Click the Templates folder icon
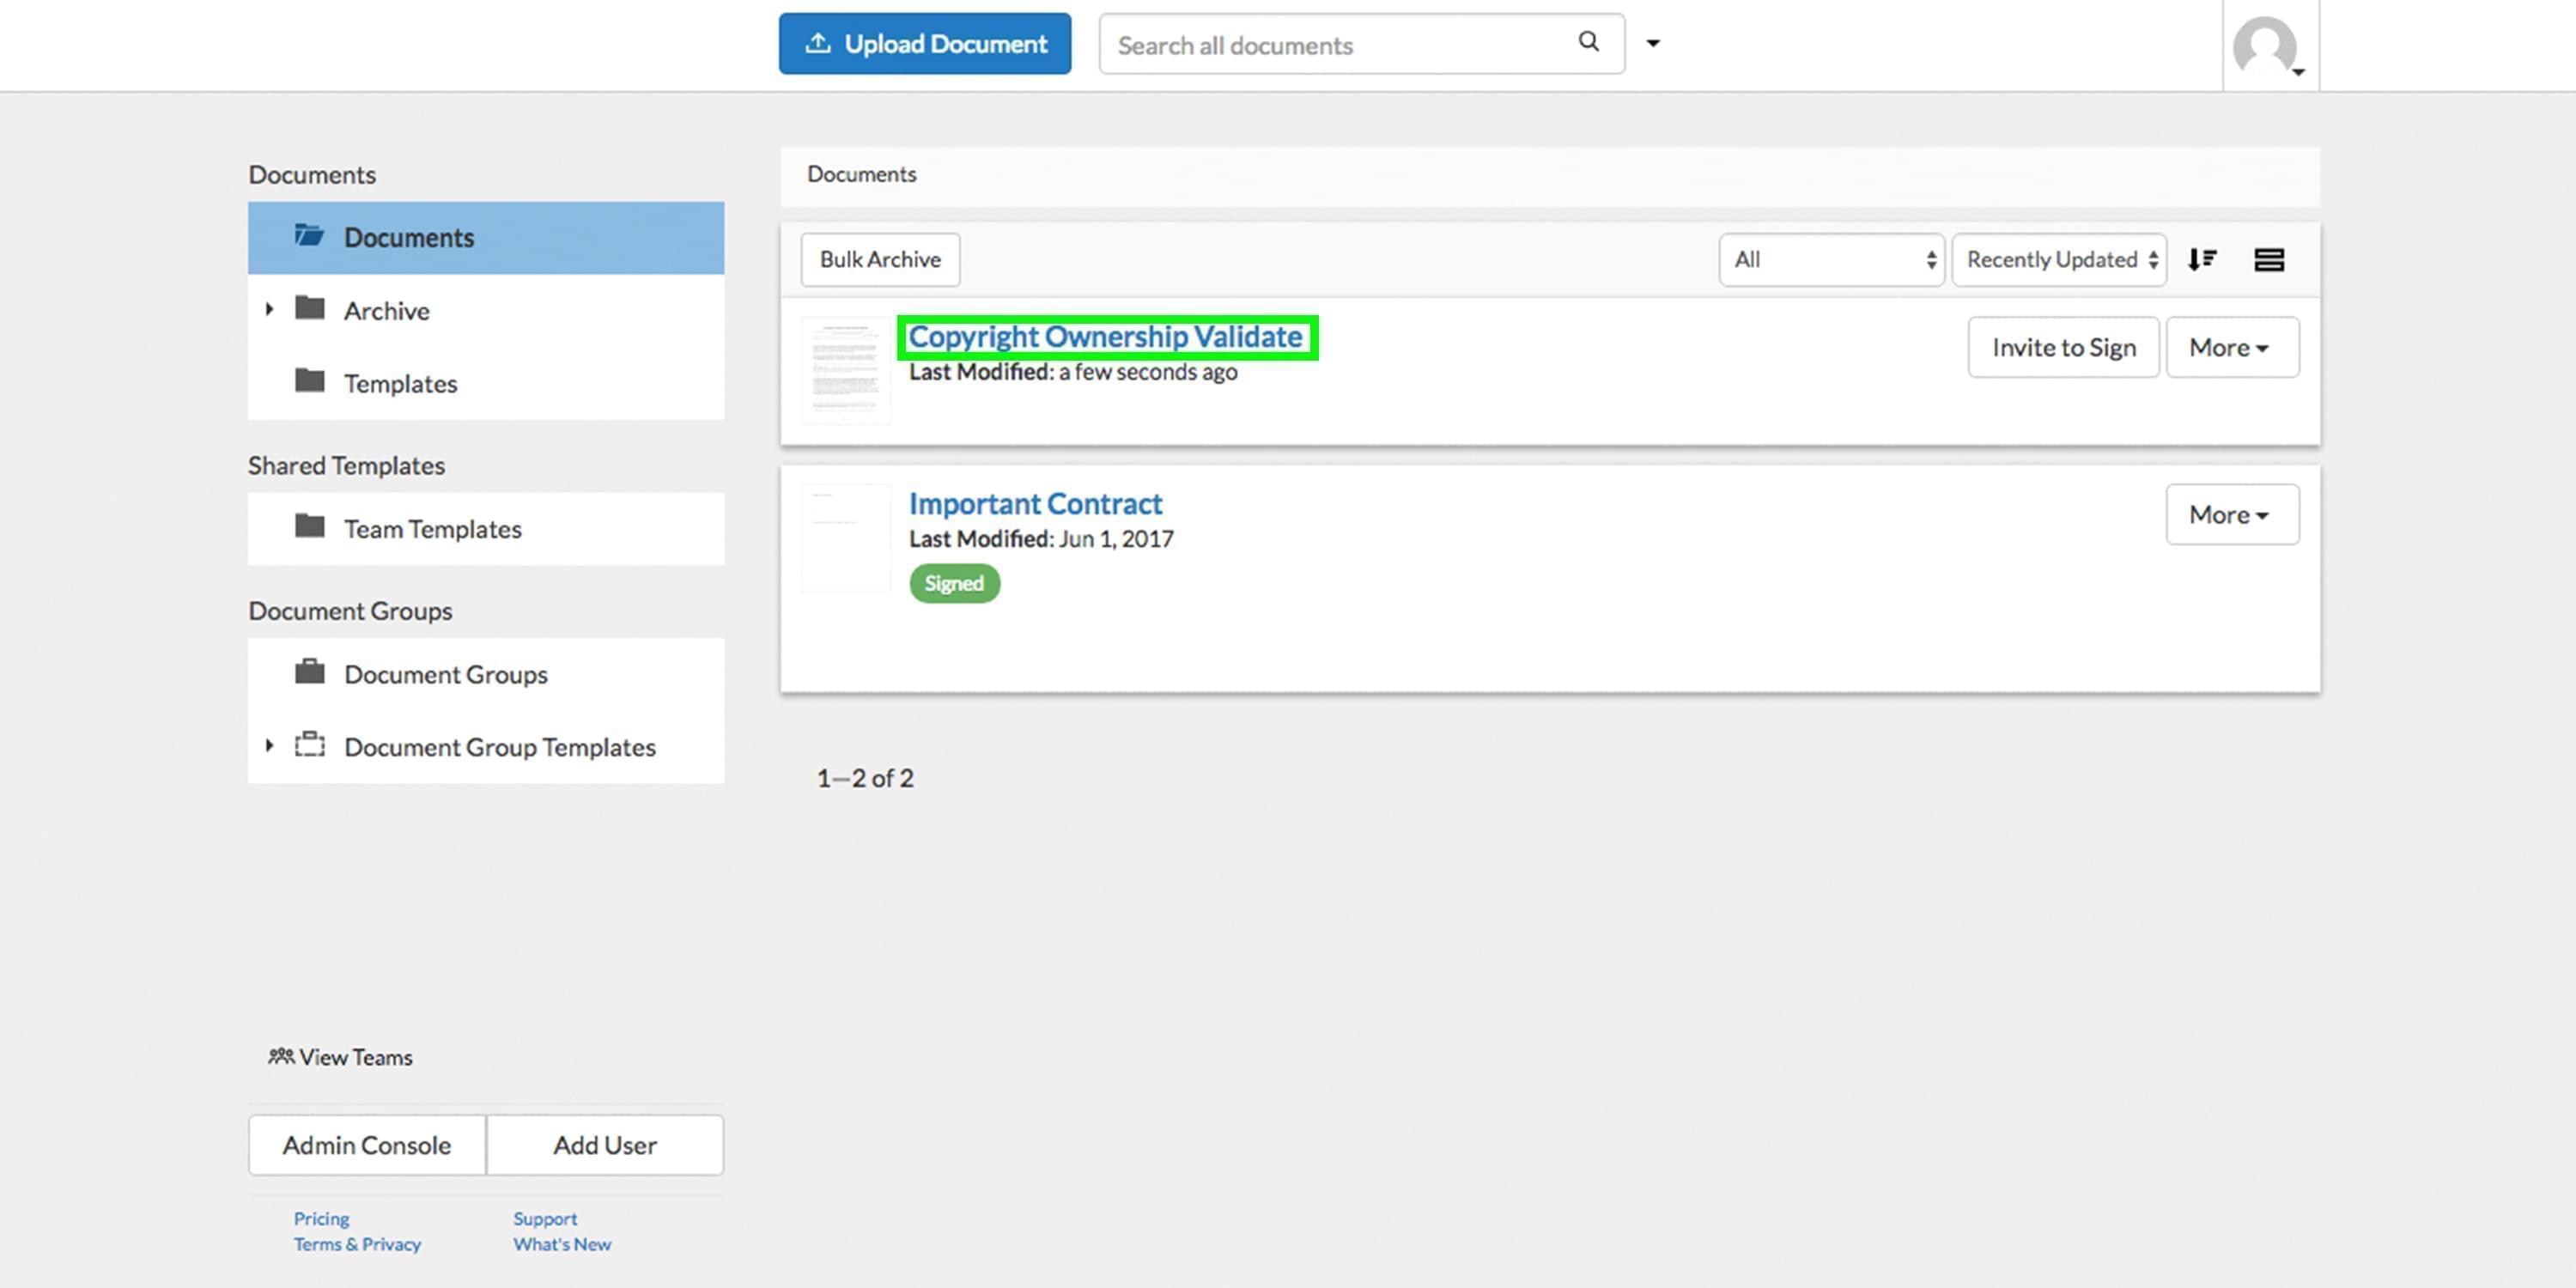Screen dimensions: 2576x1288 click(x=309, y=382)
